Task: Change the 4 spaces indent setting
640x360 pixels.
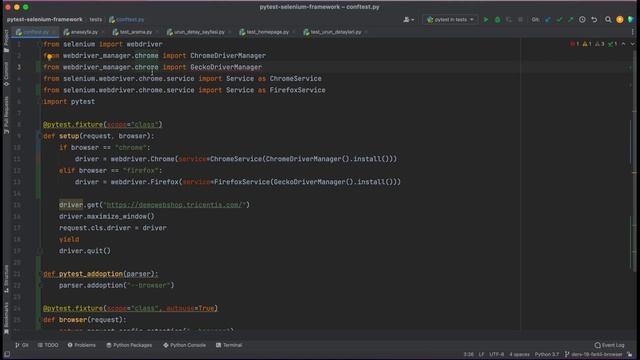Action: coord(519,355)
